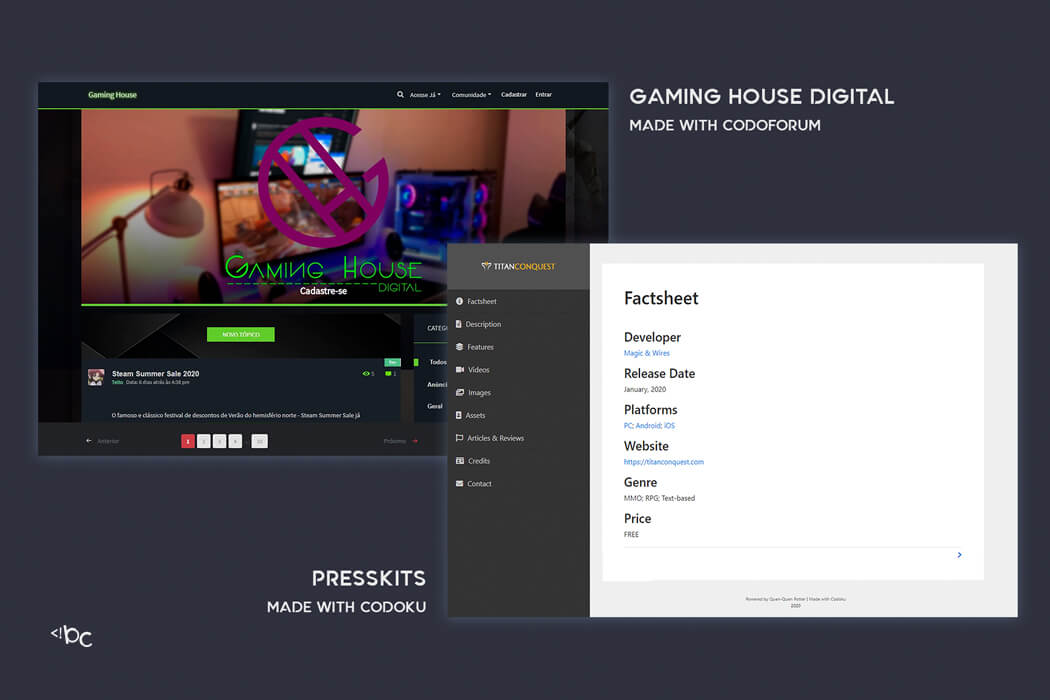This screenshot has height=700, width=1050.
Task: Select the Todos category
Action: pos(438,362)
